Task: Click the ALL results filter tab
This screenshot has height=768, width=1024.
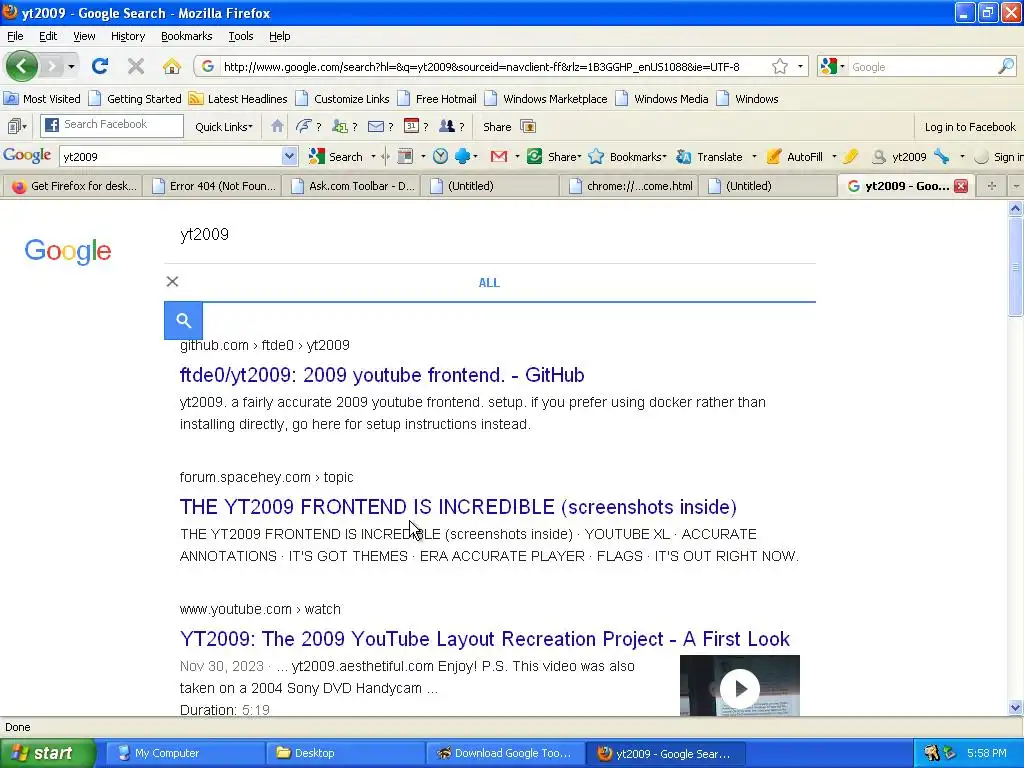Action: click(489, 283)
